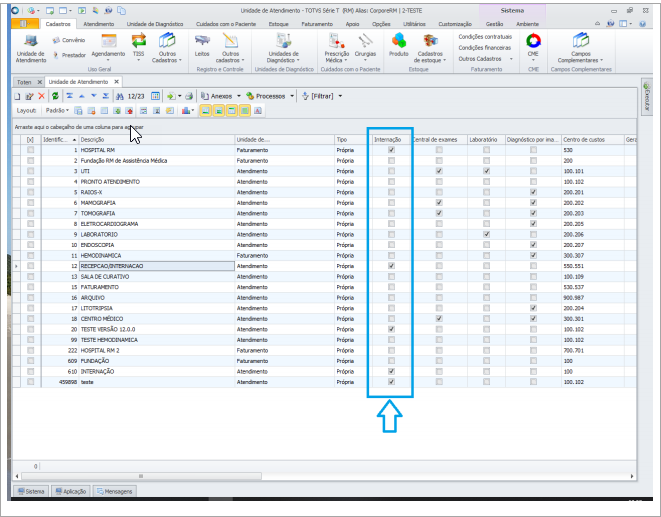Click the CME ribbon icon
This screenshot has width=661, height=517.
click(533, 47)
